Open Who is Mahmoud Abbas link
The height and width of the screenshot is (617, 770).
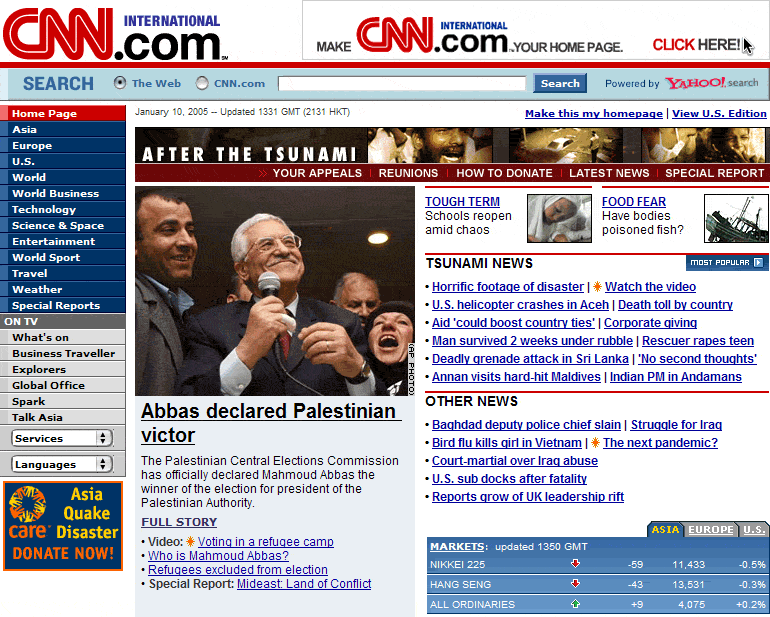tap(218, 556)
